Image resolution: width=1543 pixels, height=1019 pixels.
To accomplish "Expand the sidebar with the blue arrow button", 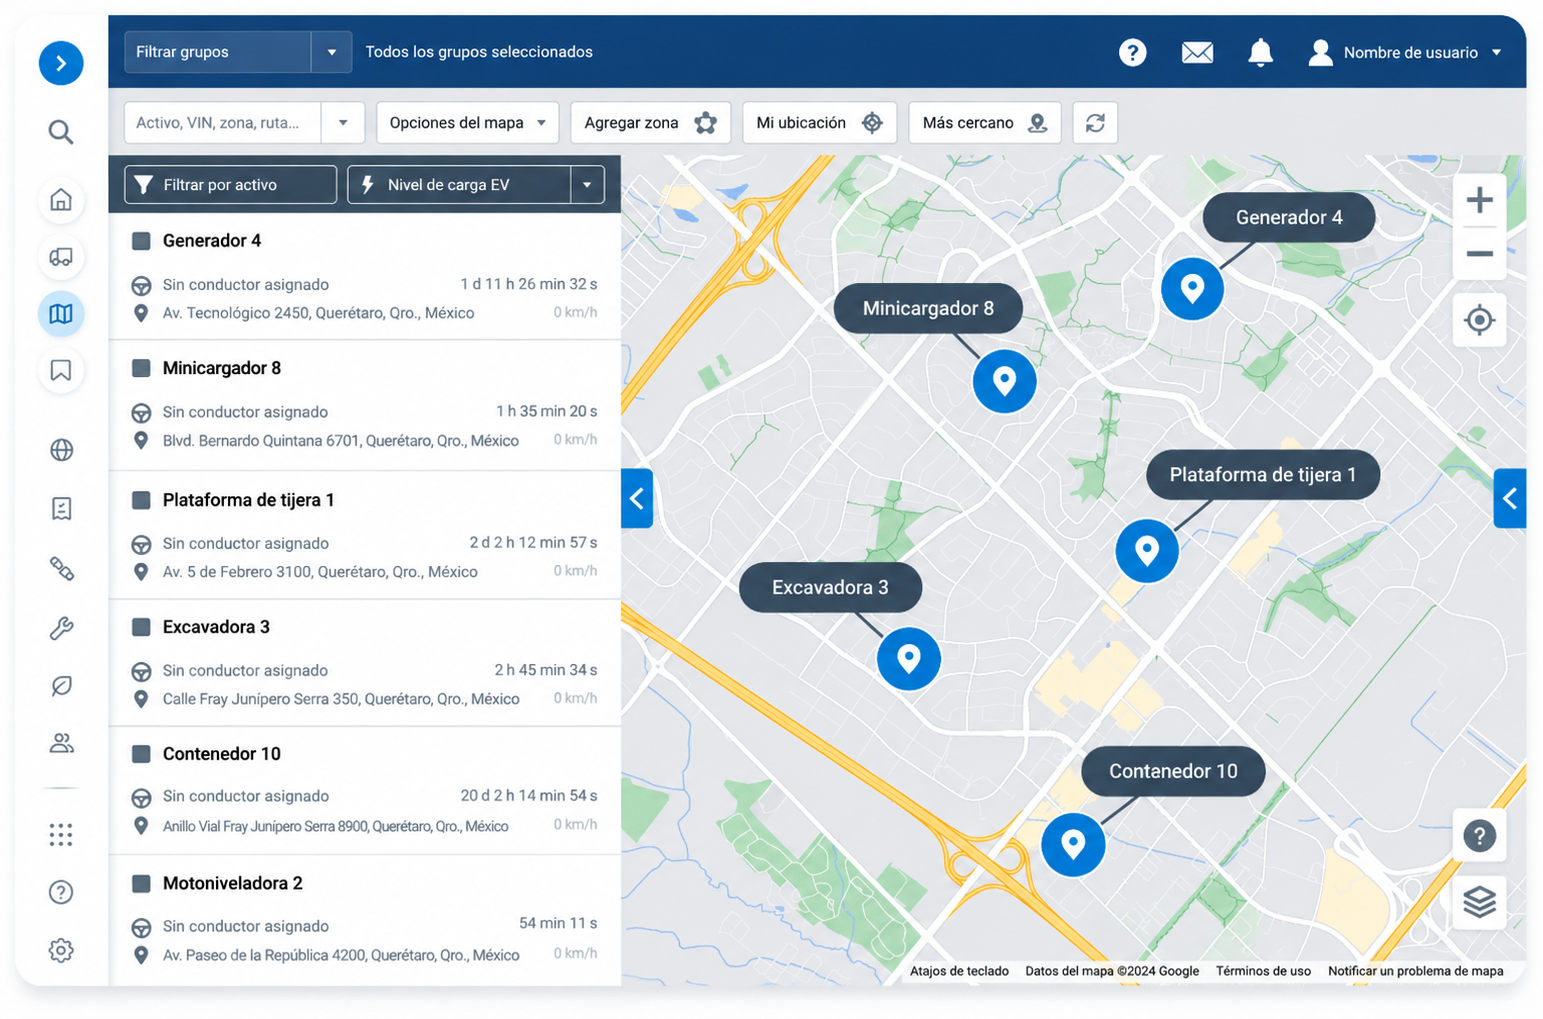I will pyautogui.click(x=61, y=63).
